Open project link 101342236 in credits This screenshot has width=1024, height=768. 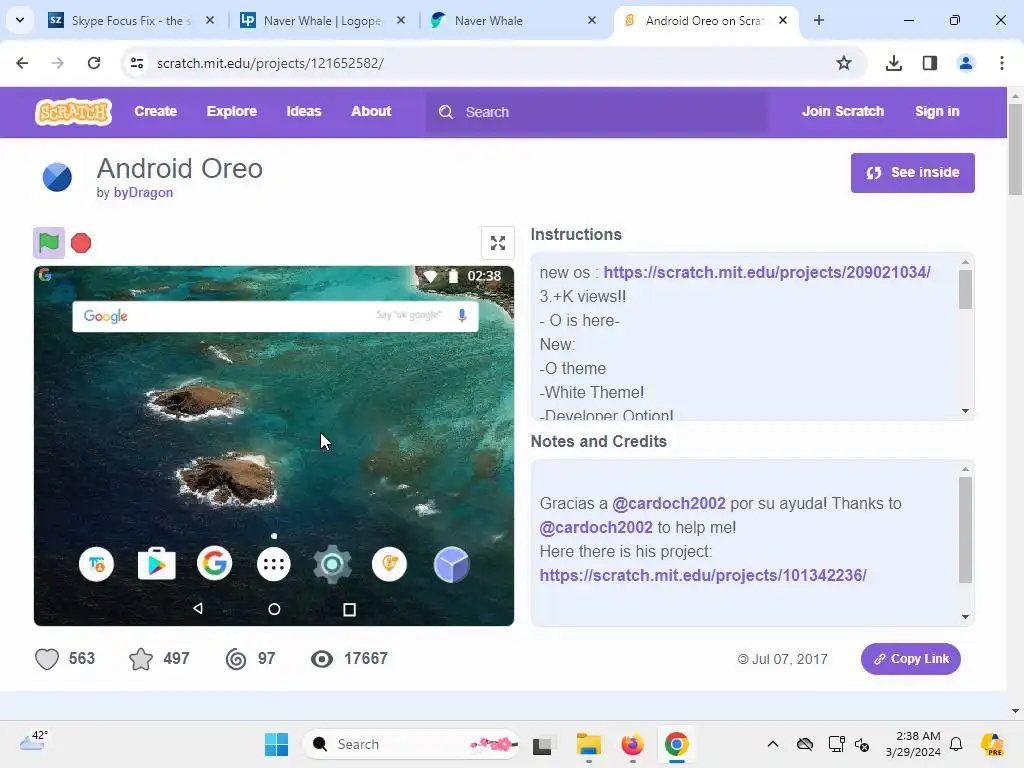(703, 575)
